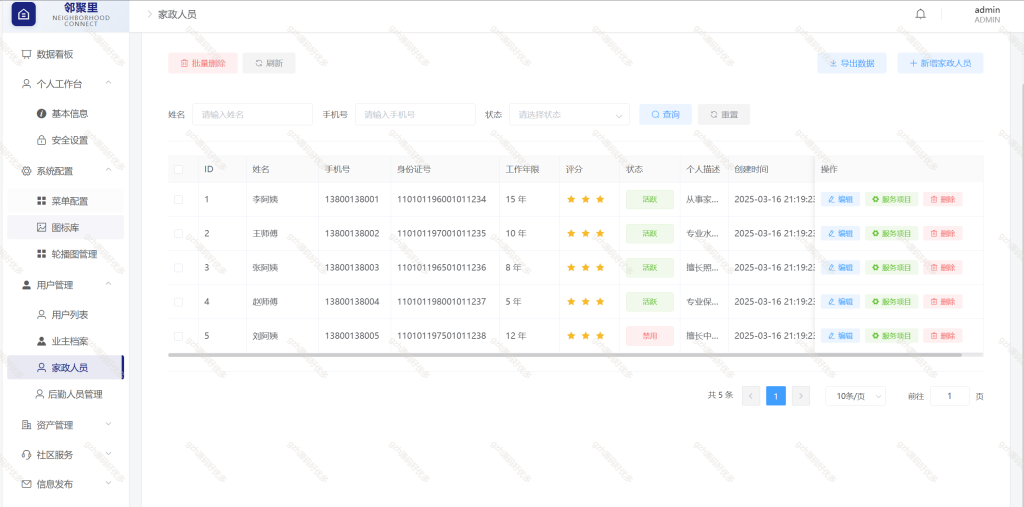
Task: Collapse the 系统配置 menu chevron
Action: 108,171
